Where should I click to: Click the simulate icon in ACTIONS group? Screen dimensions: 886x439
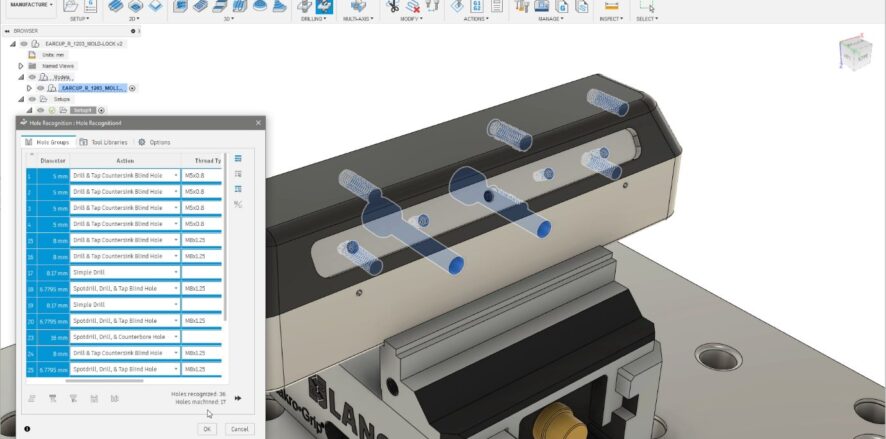(457, 6)
